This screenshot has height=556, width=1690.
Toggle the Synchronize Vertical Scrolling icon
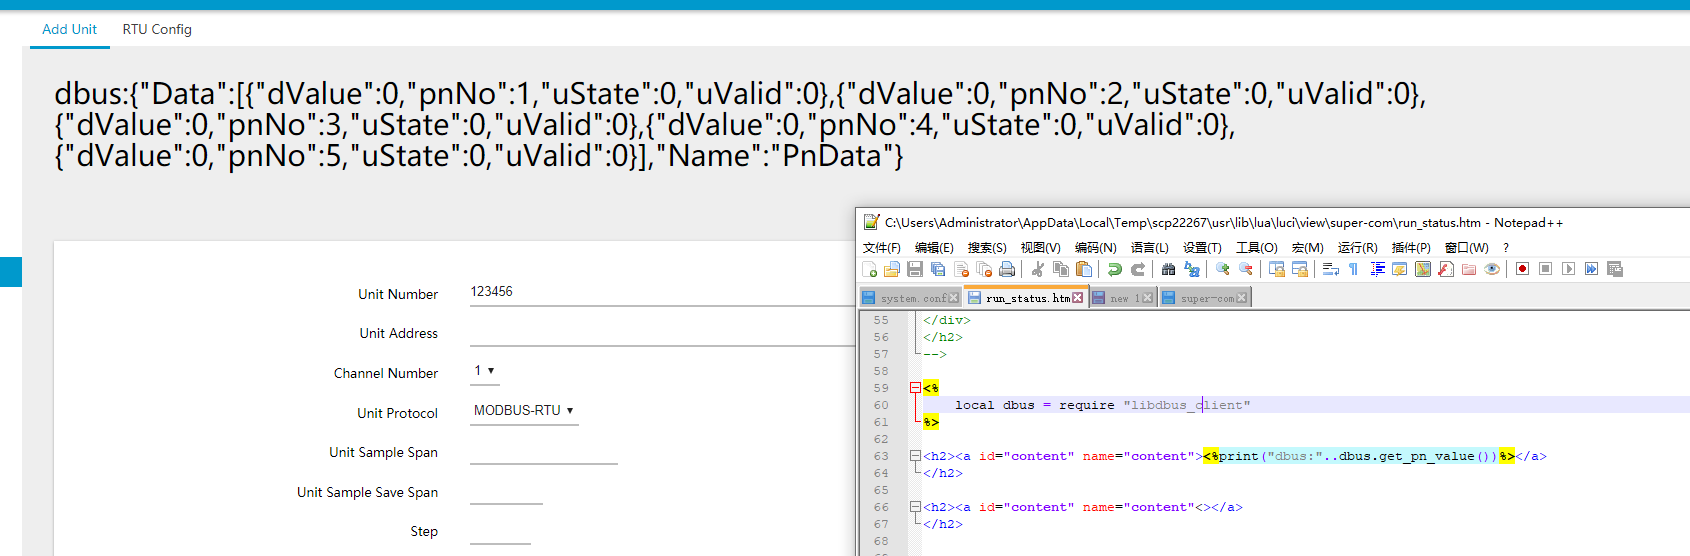click(1277, 269)
